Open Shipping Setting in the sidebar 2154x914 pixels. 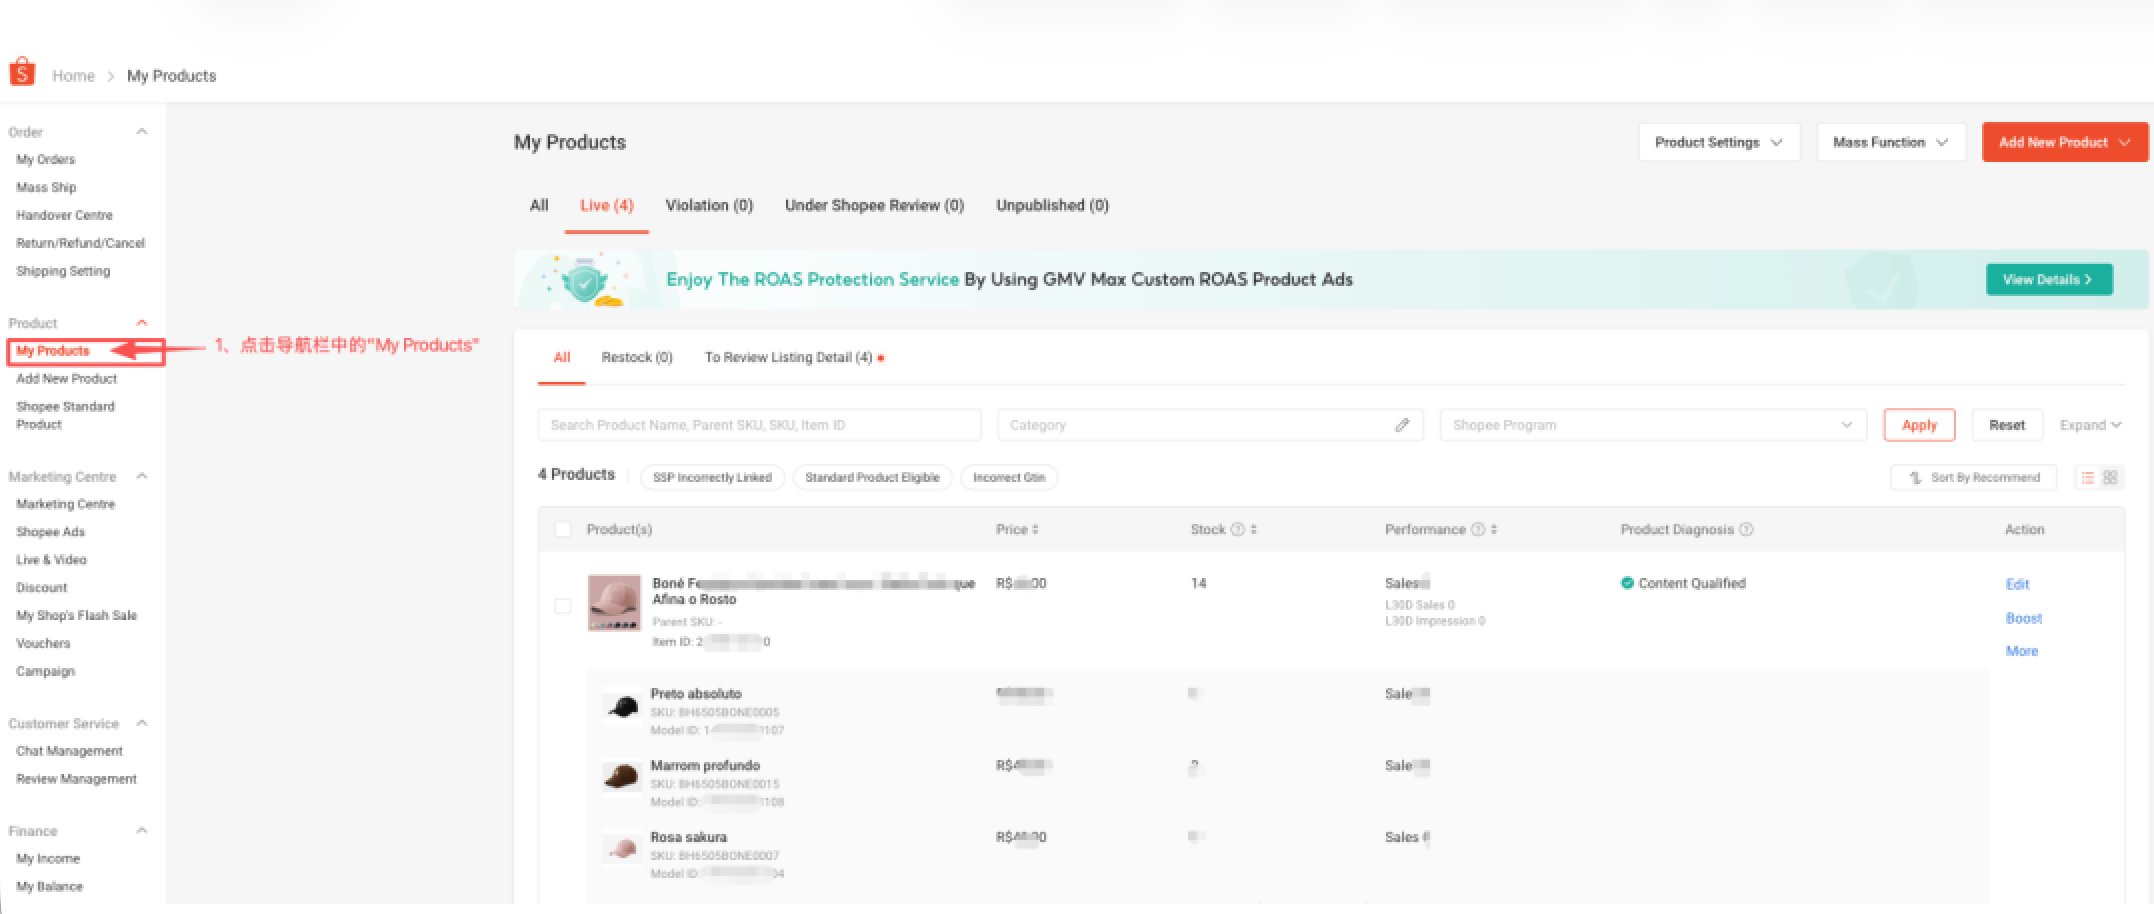(63, 271)
